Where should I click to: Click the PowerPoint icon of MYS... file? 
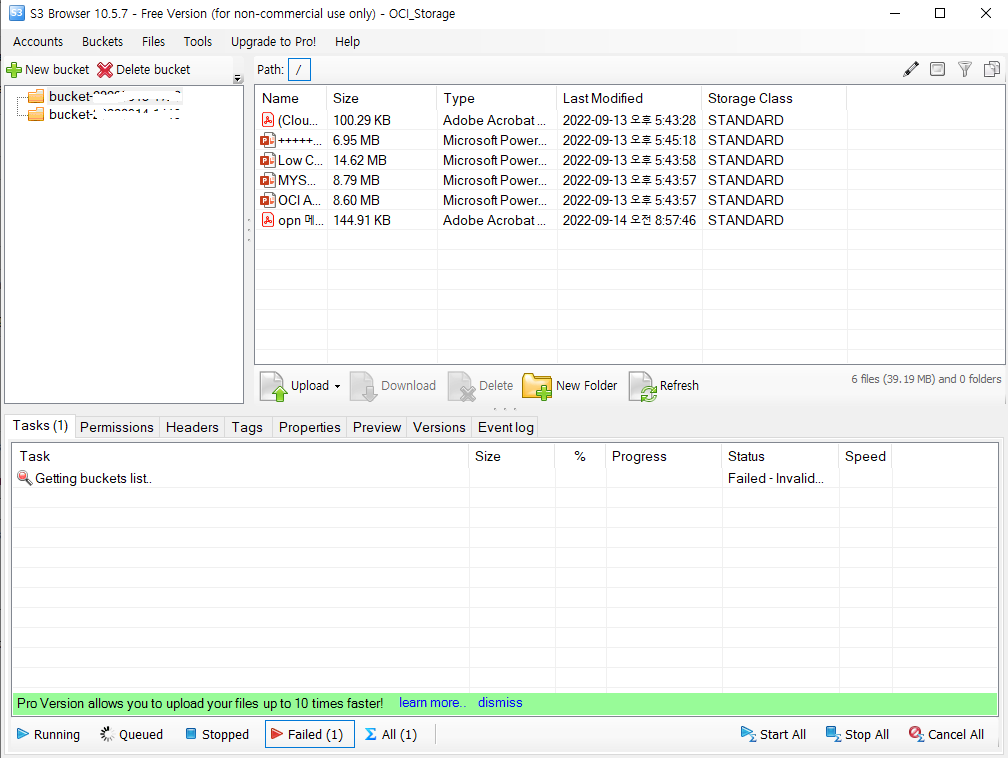(x=268, y=180)
